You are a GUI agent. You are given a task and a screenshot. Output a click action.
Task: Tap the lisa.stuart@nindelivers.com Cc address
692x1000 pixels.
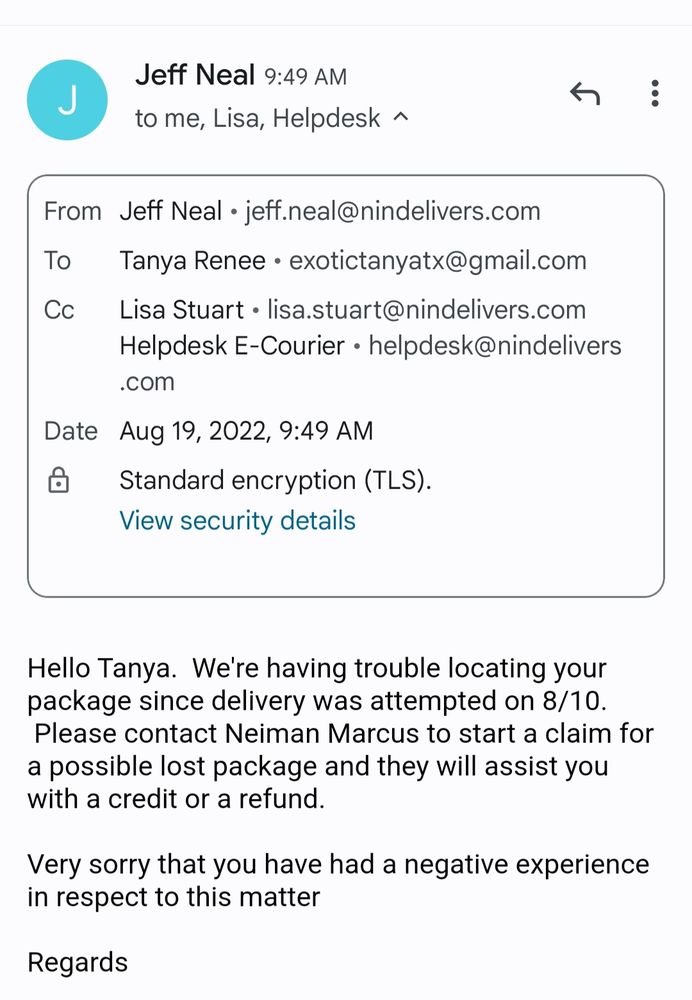[x=426, y=310]
